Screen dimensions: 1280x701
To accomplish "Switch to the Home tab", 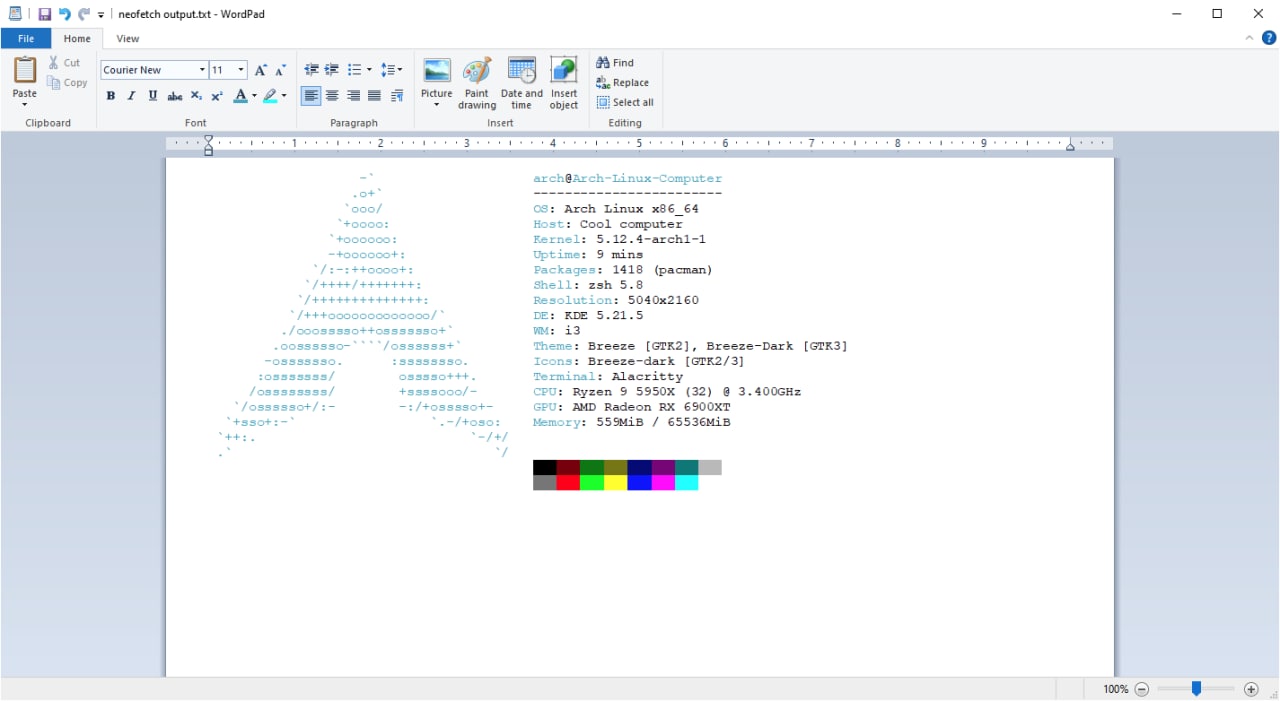I will point(77,38).
